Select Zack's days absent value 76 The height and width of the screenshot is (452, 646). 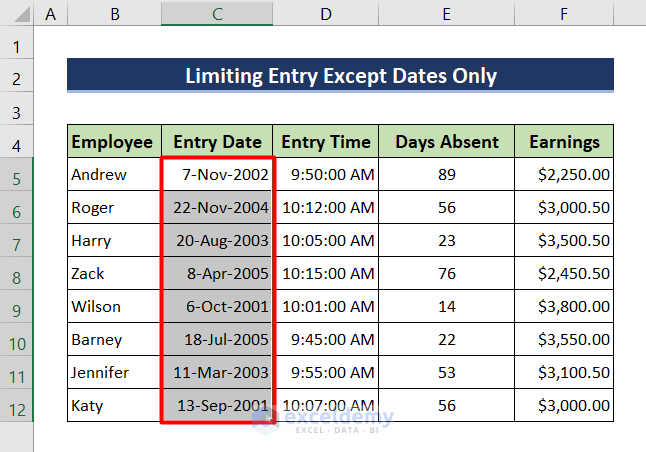click(446, 274)
